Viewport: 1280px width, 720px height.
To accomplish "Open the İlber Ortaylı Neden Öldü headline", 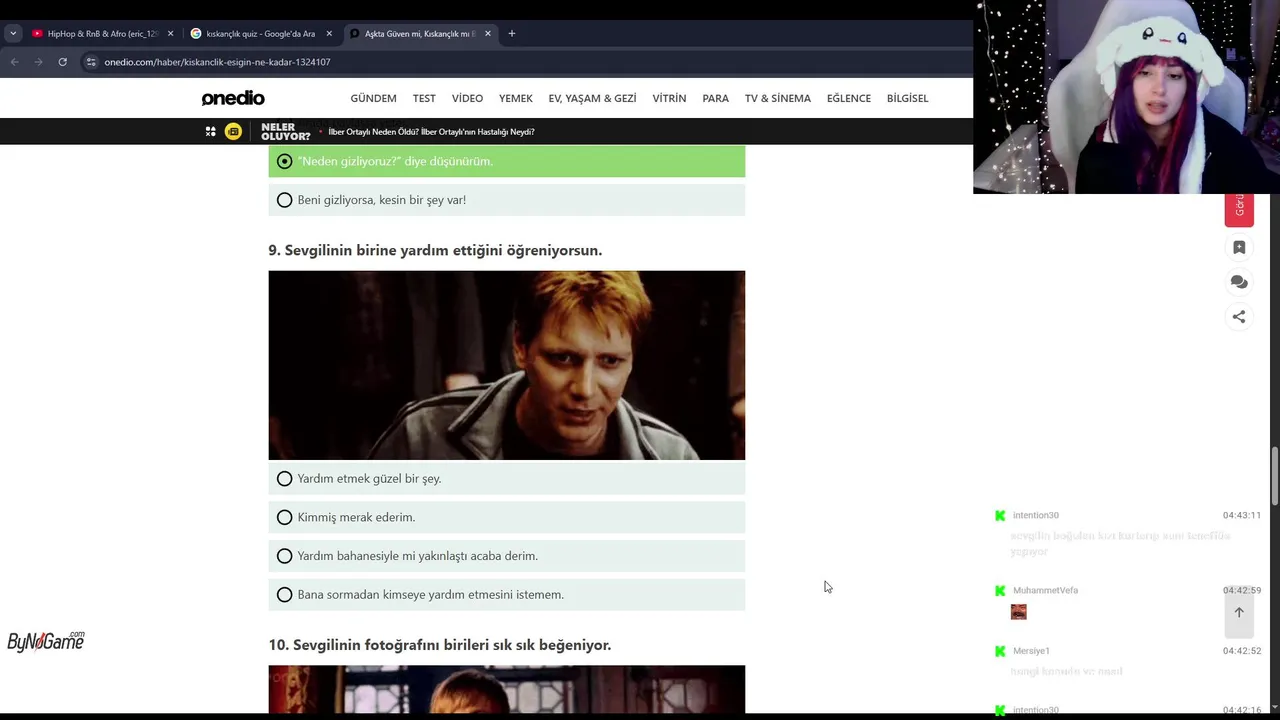I will click(431, 132).
